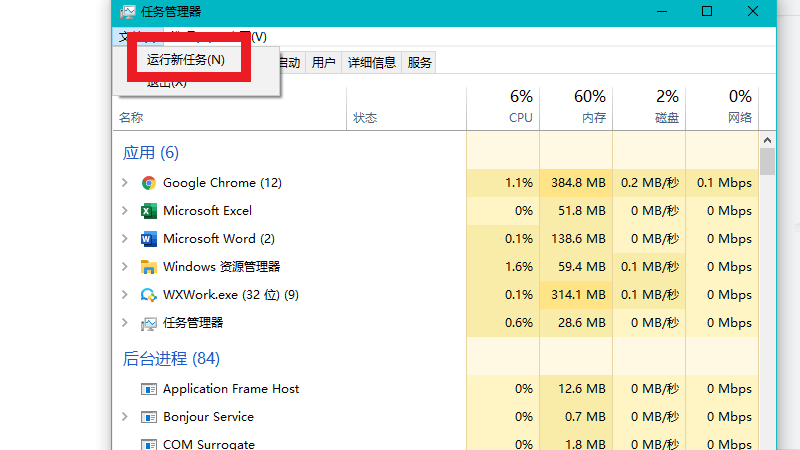This screenshot has width=800, height=450.
Task: Select the Windows 资源管理器 folder icon
Action: (x=149, y=267)
